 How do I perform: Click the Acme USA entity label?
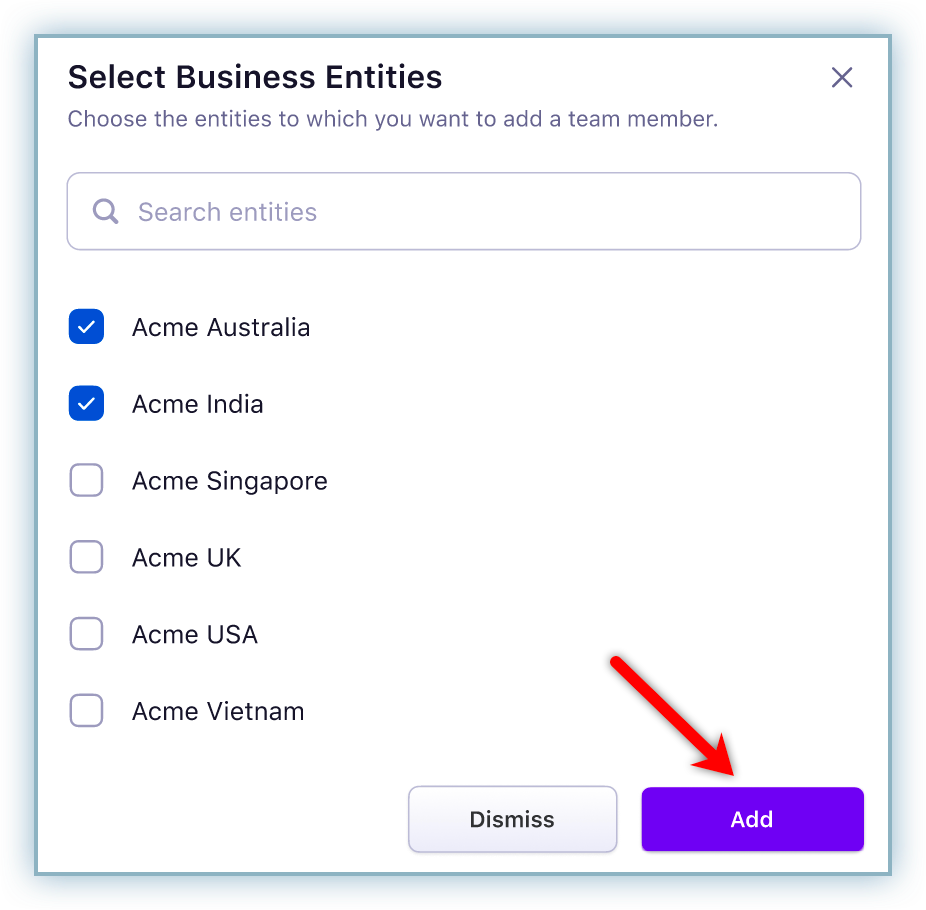click(x=195, y=634)
